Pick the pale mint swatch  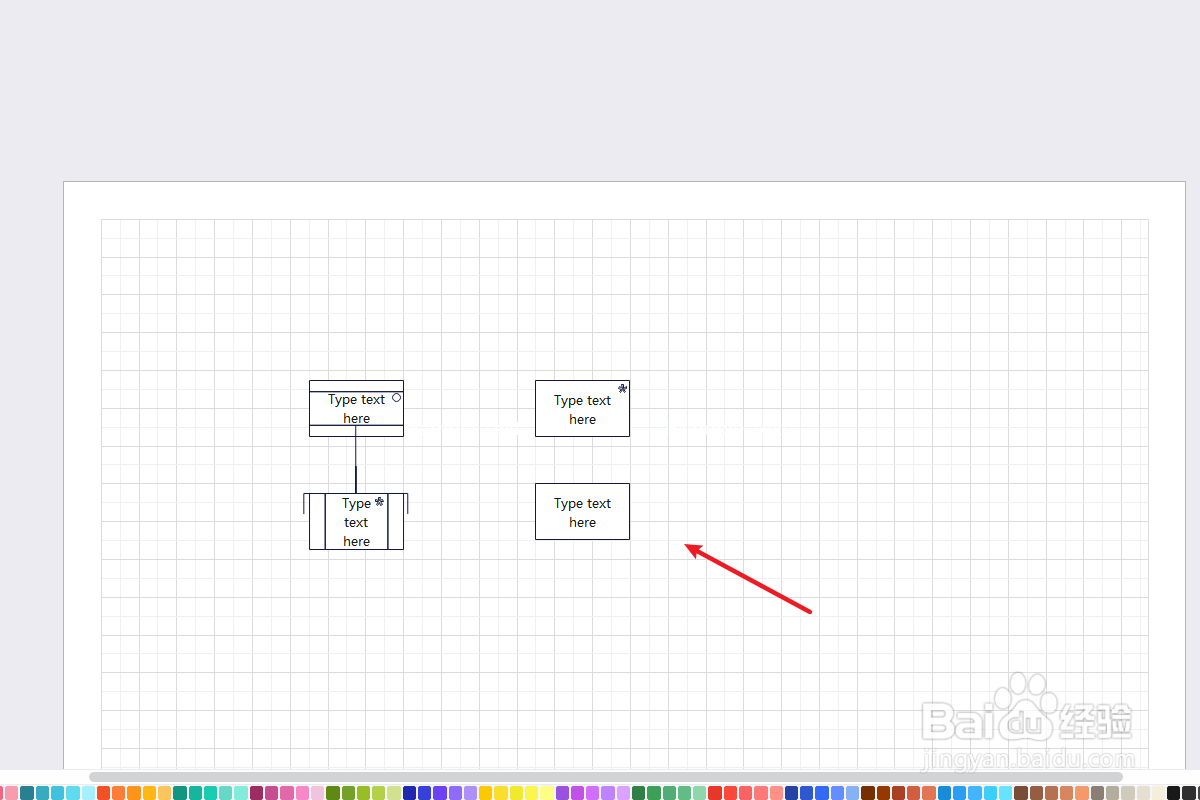coord(242,793)
